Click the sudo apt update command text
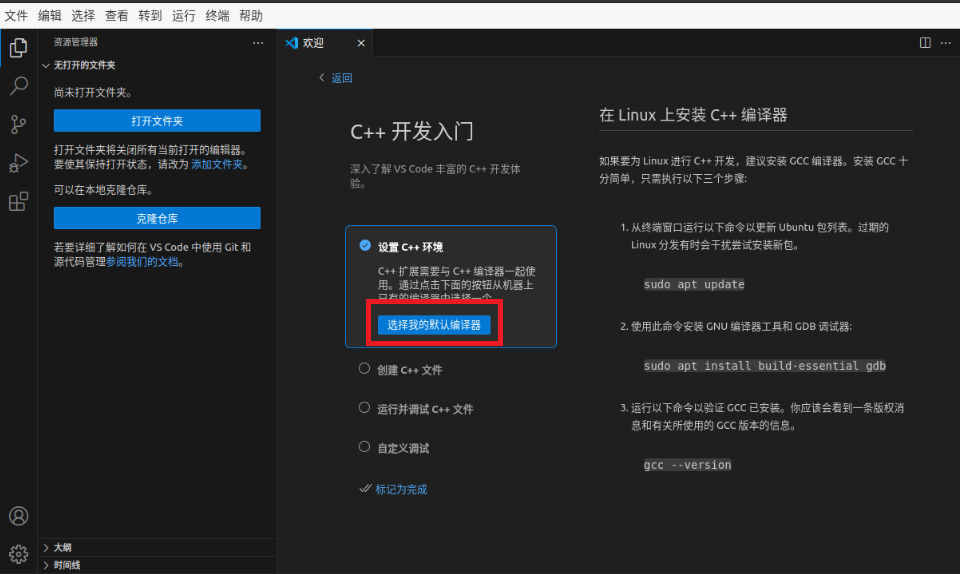Viewport: 960px width, 574px height. pos(694,284)
